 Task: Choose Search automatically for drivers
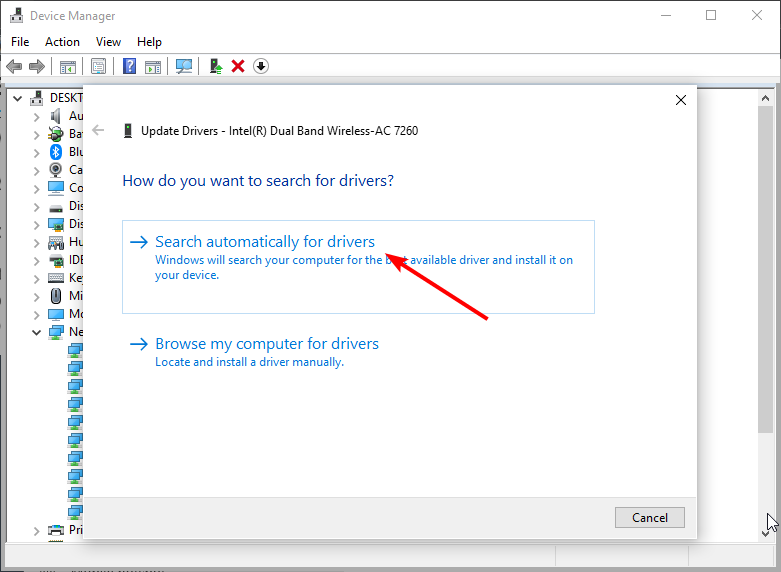pos(358,267)
